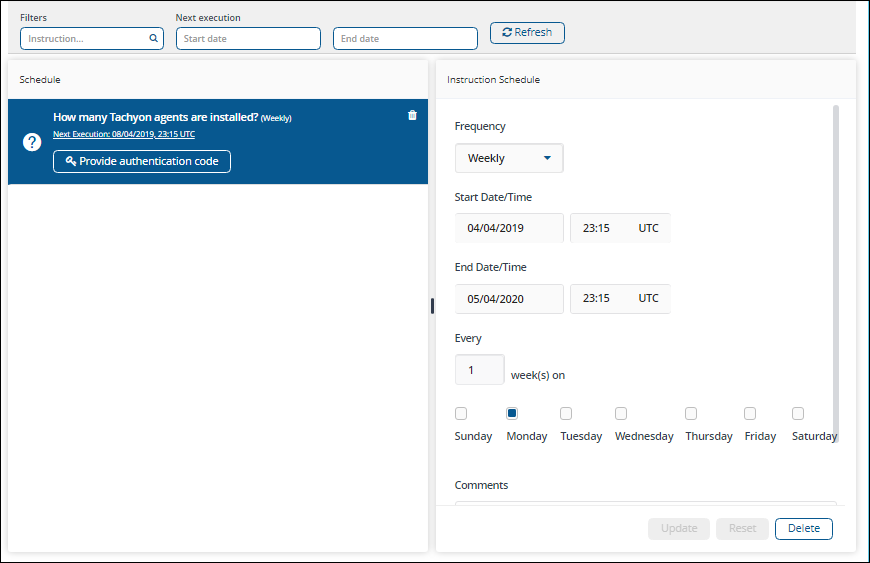This screenshot has width=870, height=563.
Task: Click the search magnifier in Instruction filter
Action: point(153,39)
